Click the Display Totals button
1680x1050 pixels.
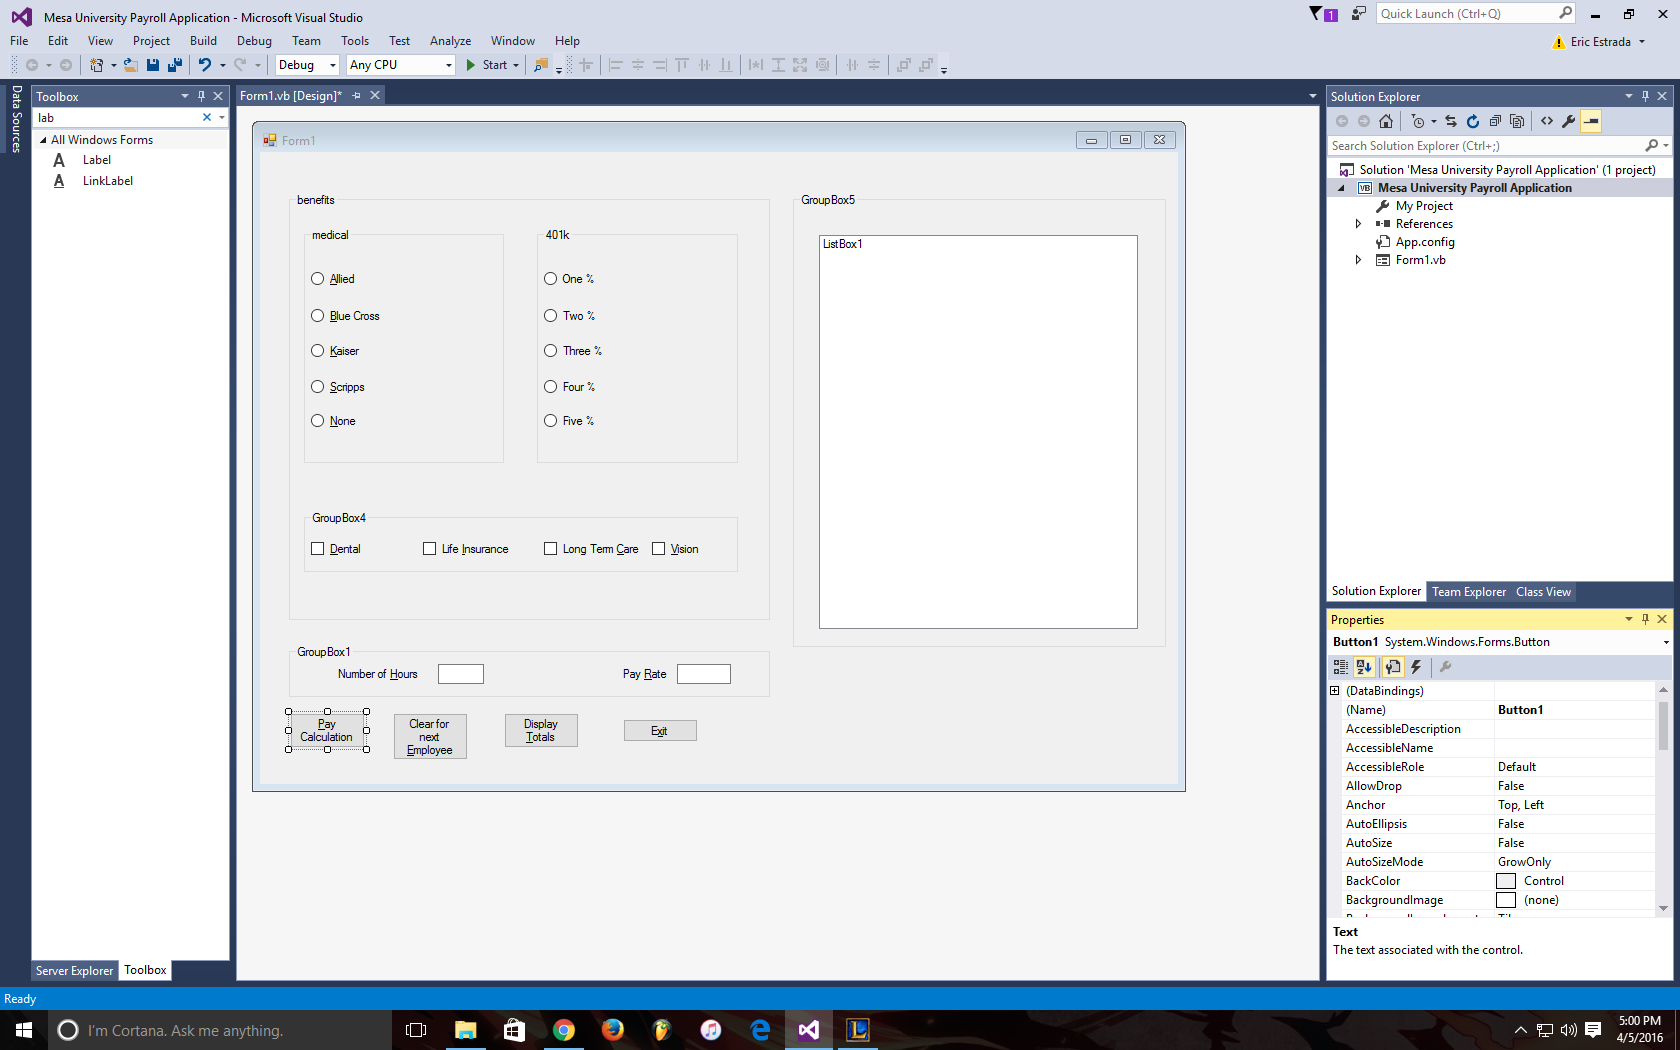(x=540, y=731)
